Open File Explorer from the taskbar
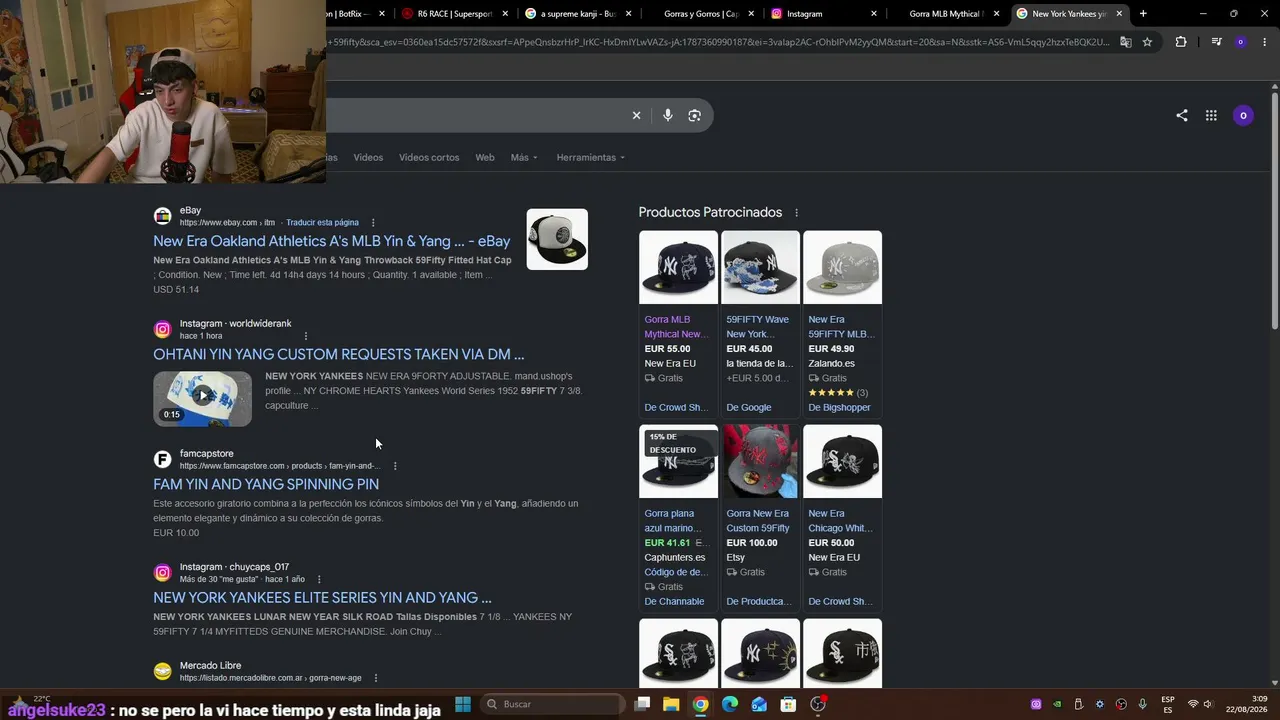1280x720 pixels. pyautogui.click(x=671, y=704)
